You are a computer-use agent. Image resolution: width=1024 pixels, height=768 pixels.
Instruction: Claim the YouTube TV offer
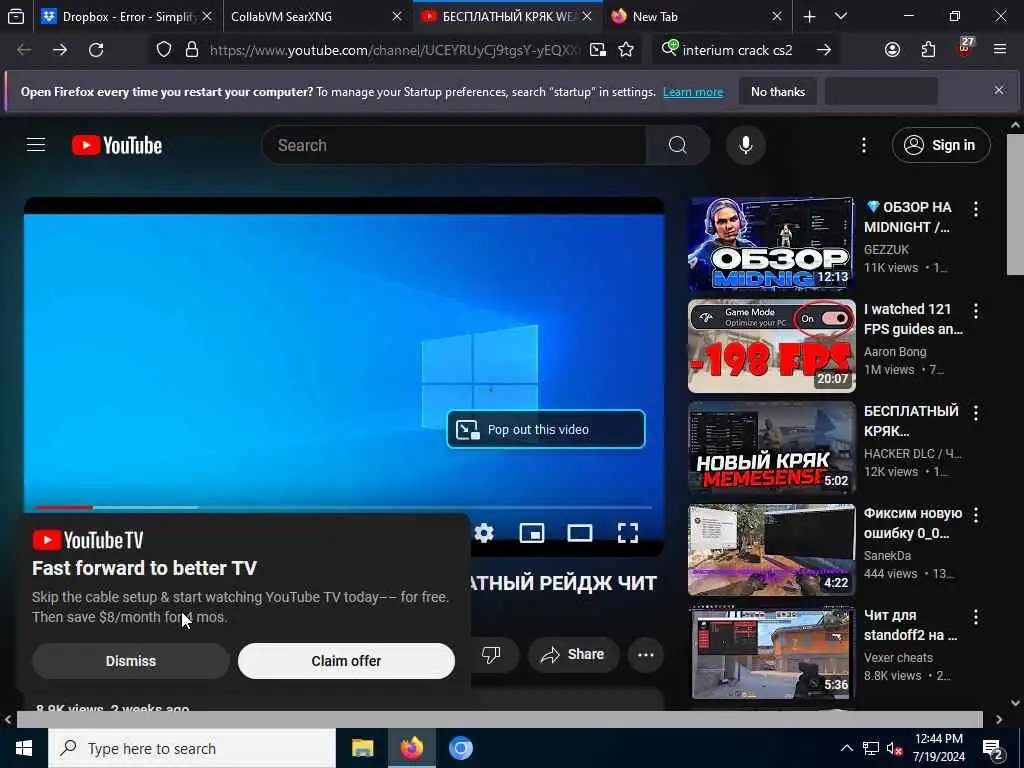coord(346,661)
